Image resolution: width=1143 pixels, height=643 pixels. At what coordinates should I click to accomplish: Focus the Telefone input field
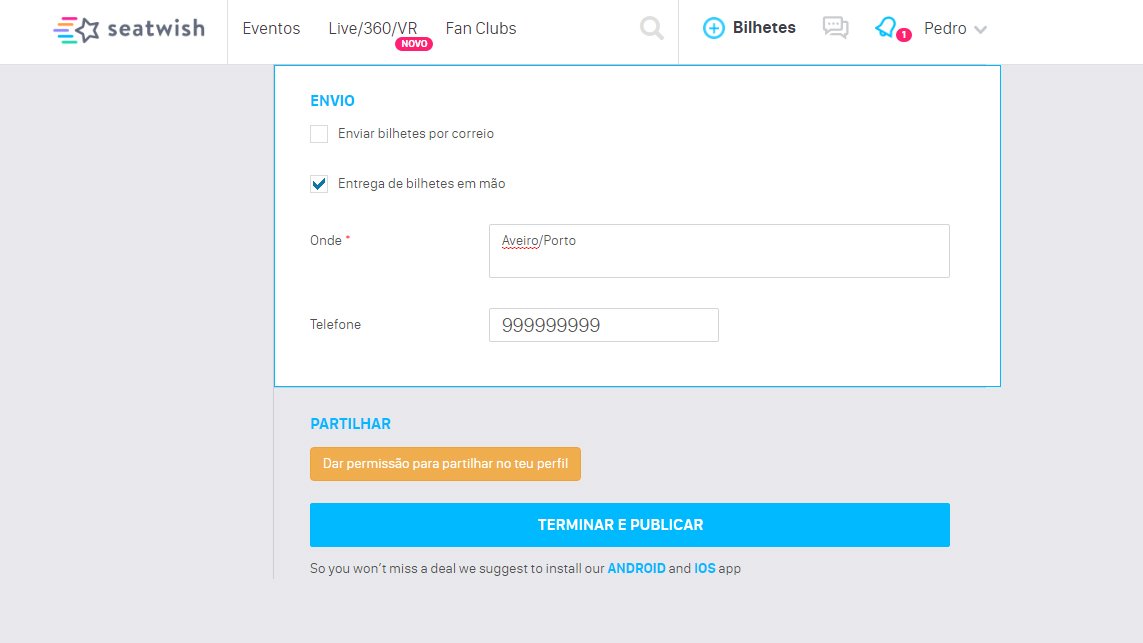click(x=604, y=325)
